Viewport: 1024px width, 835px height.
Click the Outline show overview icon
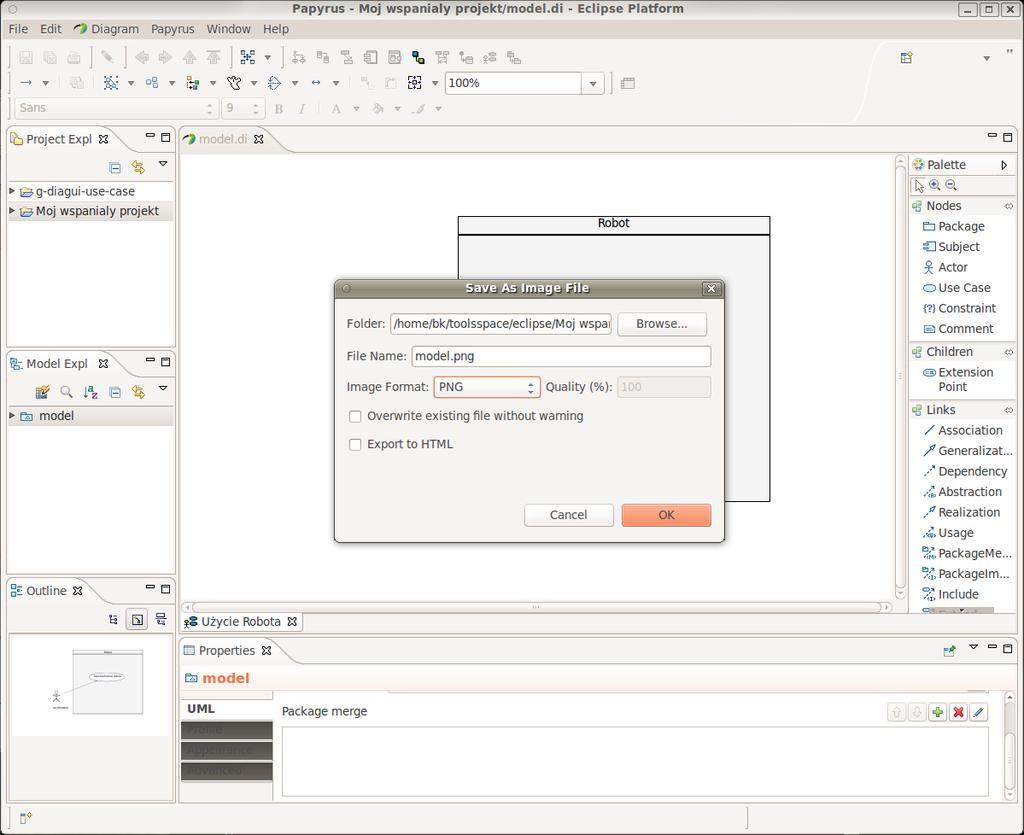[137, 620]
